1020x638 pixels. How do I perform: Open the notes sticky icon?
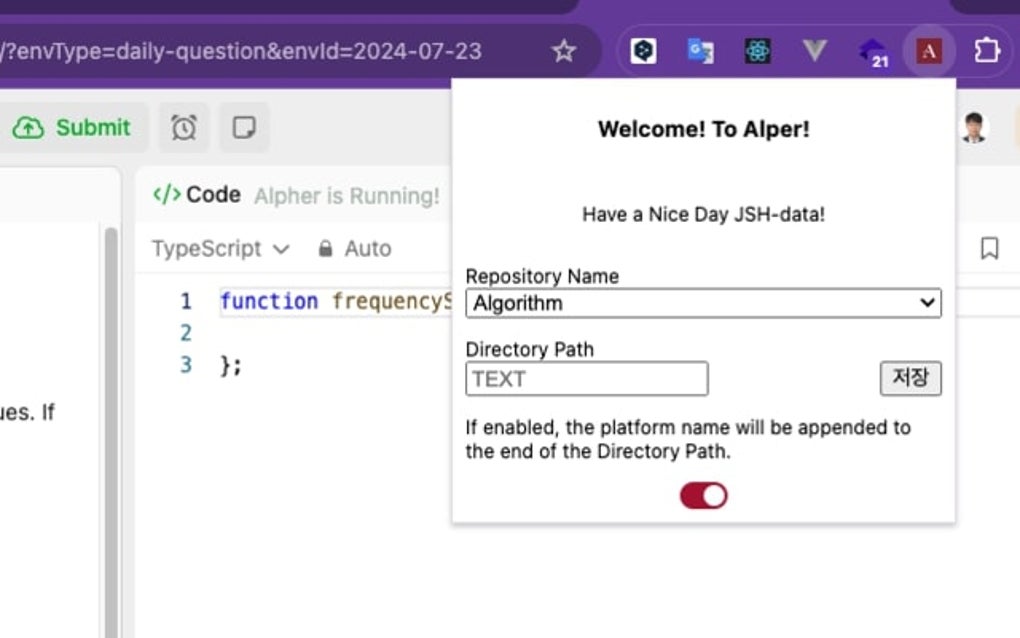click(x=244, y=128)
